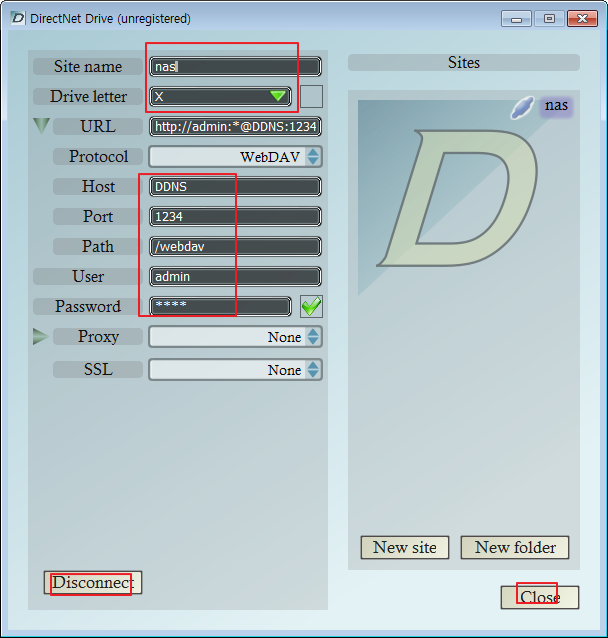Click the Path field with /webdav

[235, 247]
